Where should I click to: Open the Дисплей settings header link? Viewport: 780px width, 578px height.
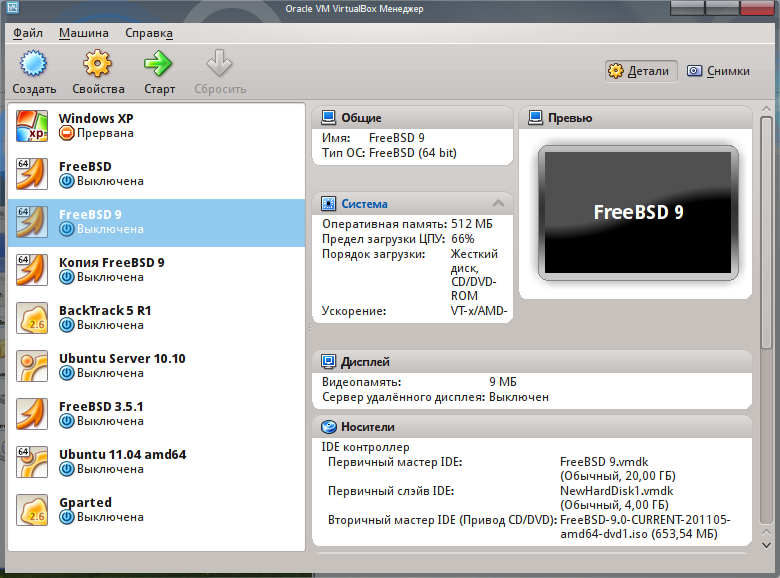tap(365, 362)
